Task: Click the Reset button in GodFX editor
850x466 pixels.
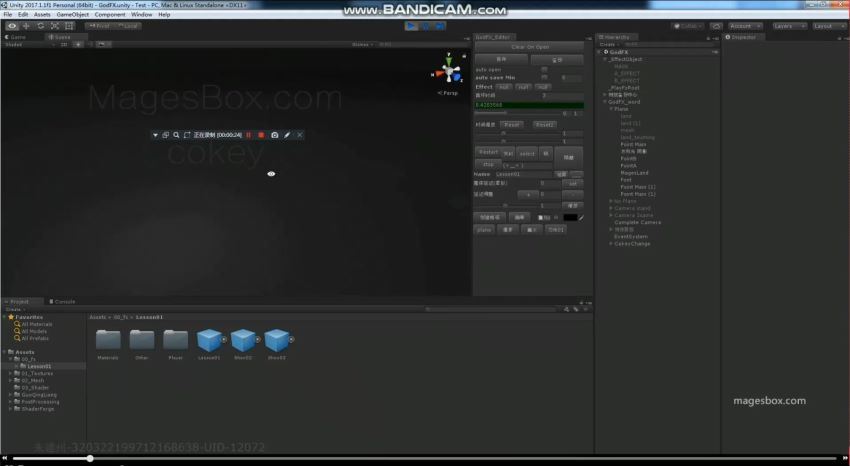Action: 512,125
